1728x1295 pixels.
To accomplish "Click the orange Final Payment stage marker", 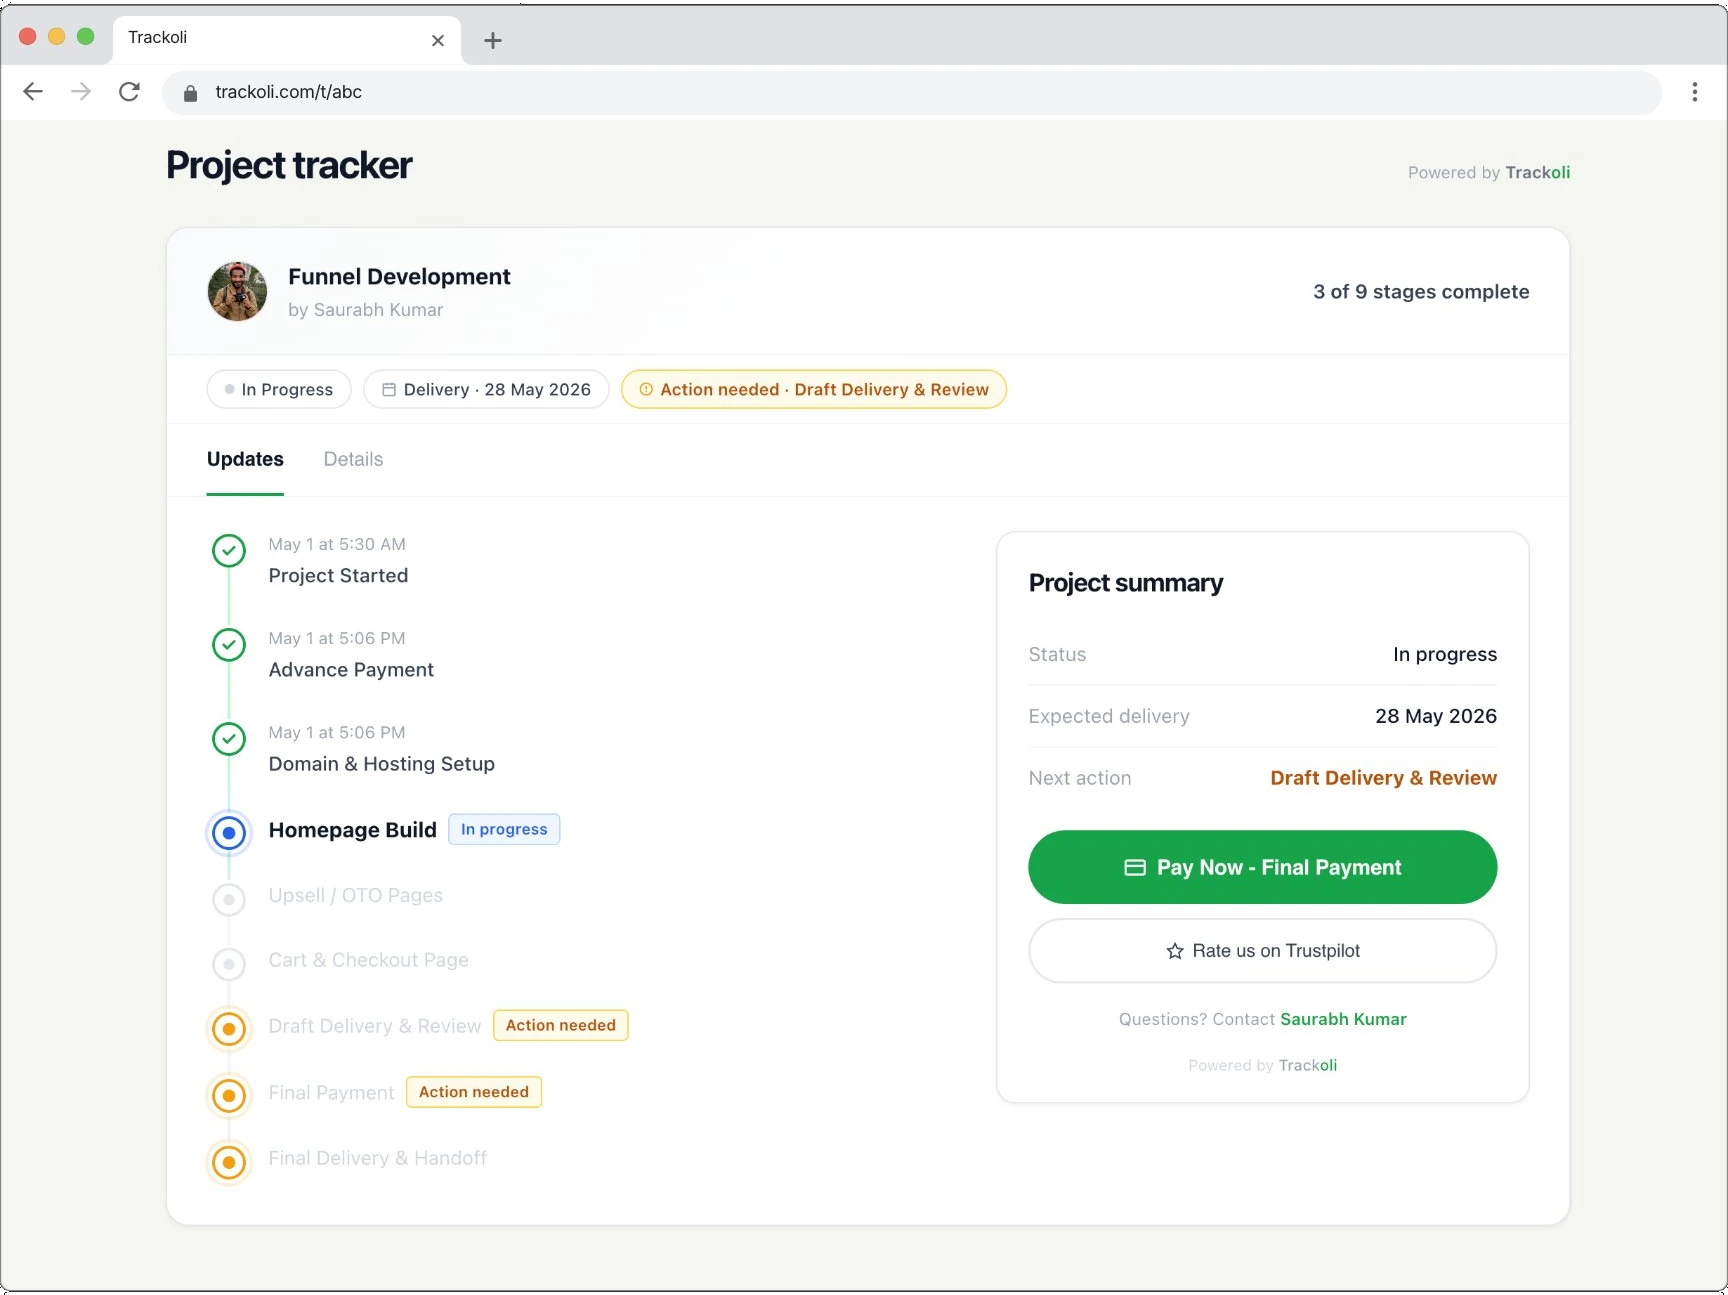I will (x=229, y=1096).
